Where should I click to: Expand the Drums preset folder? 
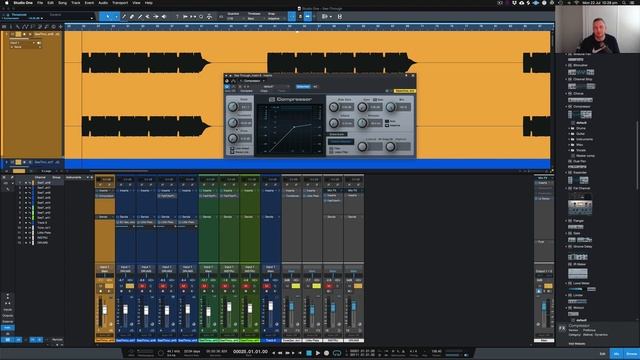click(570, 128)
